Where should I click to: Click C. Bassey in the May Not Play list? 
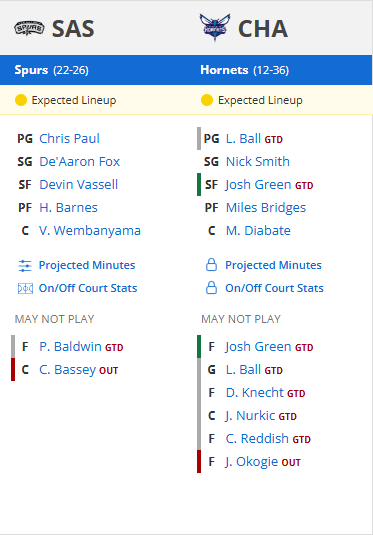(x=68, y=370)
